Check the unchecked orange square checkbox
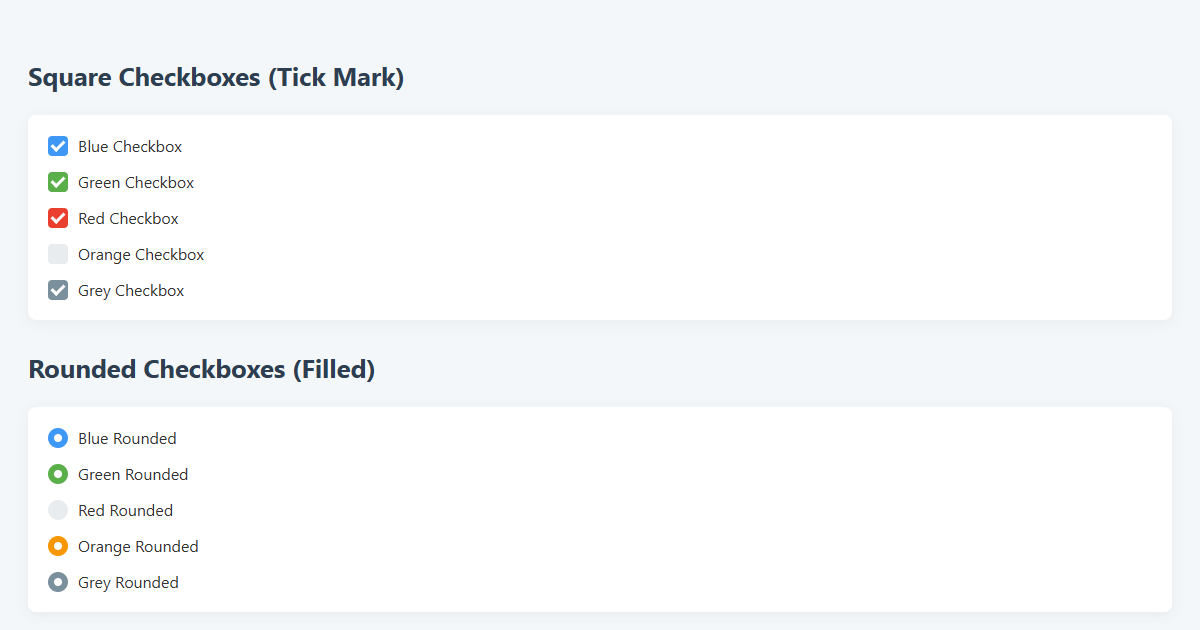 (x=58, y=255)
